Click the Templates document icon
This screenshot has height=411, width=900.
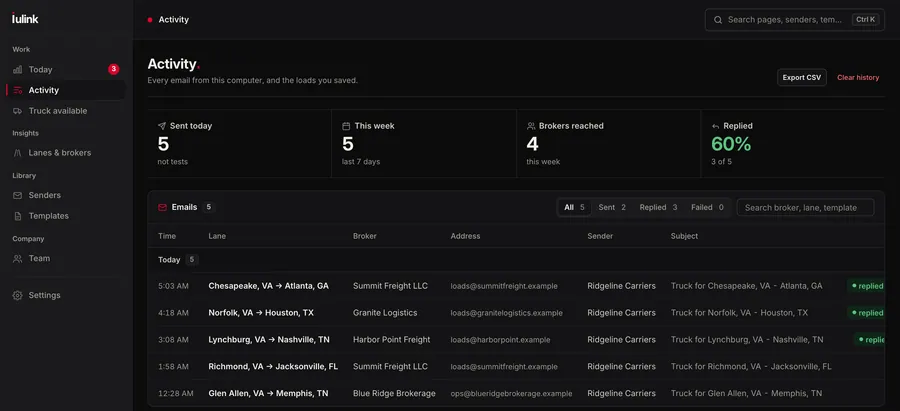18,216
